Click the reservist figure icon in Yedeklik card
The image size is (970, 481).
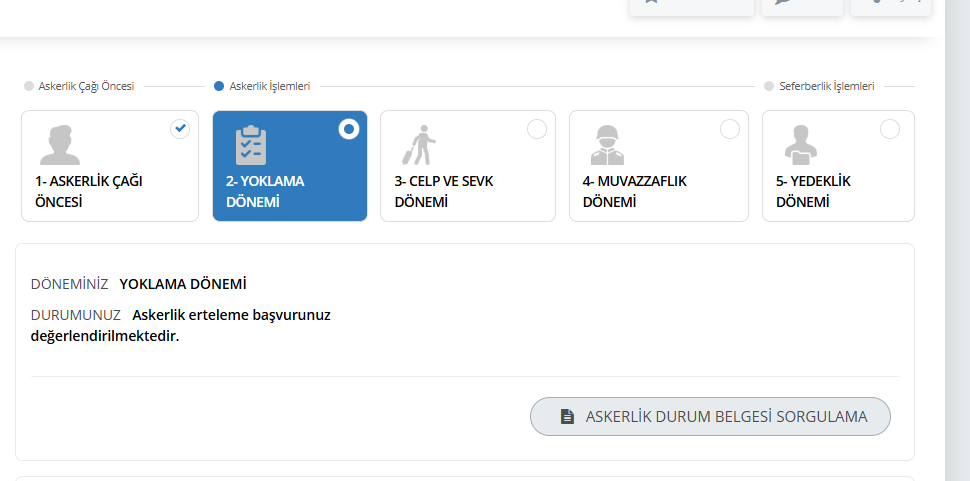click(800, 145)
